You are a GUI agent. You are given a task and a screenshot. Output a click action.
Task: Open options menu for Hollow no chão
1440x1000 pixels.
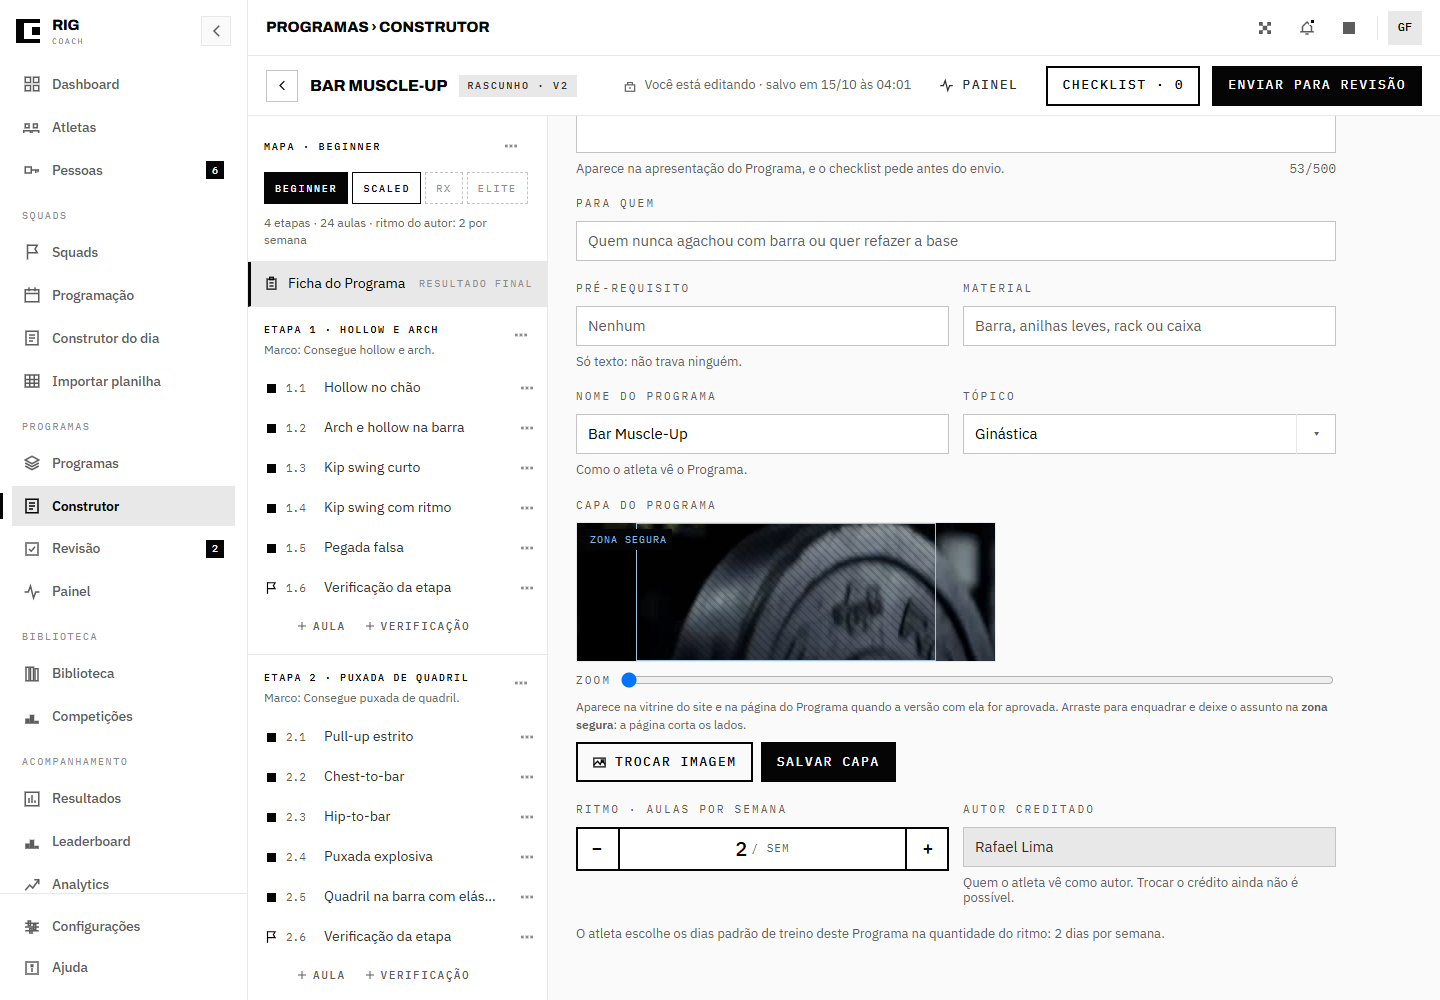(x=527, y=388)
